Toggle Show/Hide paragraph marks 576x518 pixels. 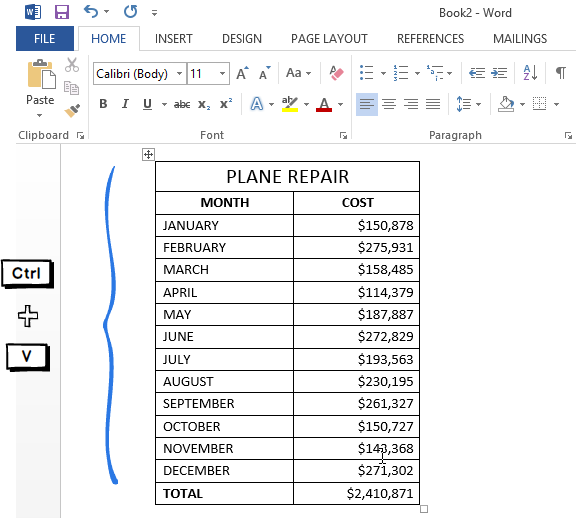tap(561, 72)
